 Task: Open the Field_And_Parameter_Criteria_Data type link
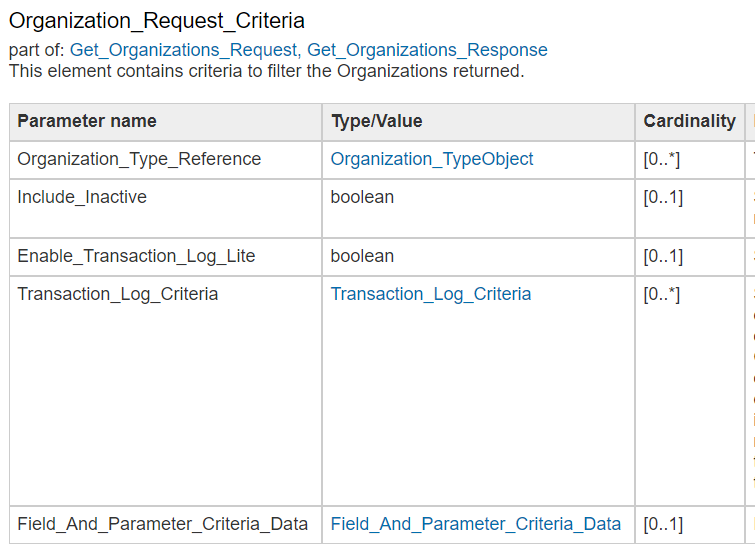476,524
